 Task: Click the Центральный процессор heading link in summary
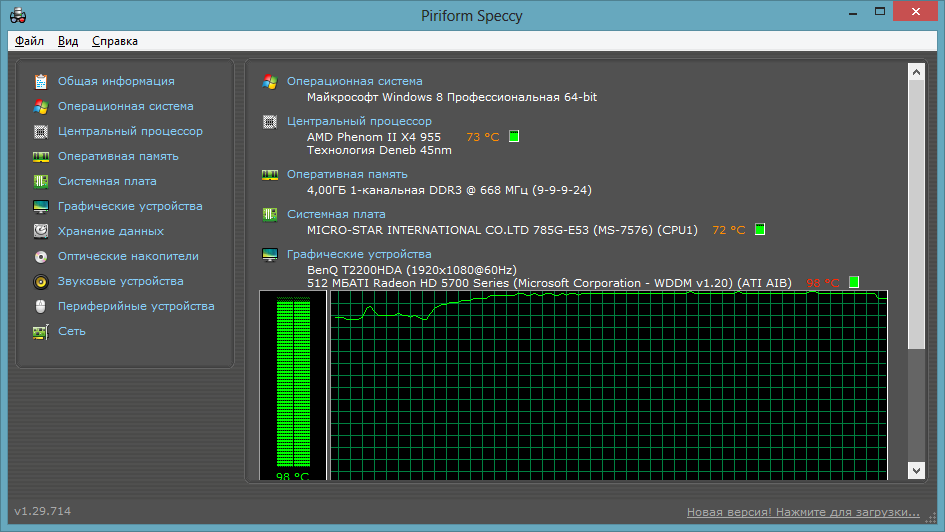tap(359, 121)
